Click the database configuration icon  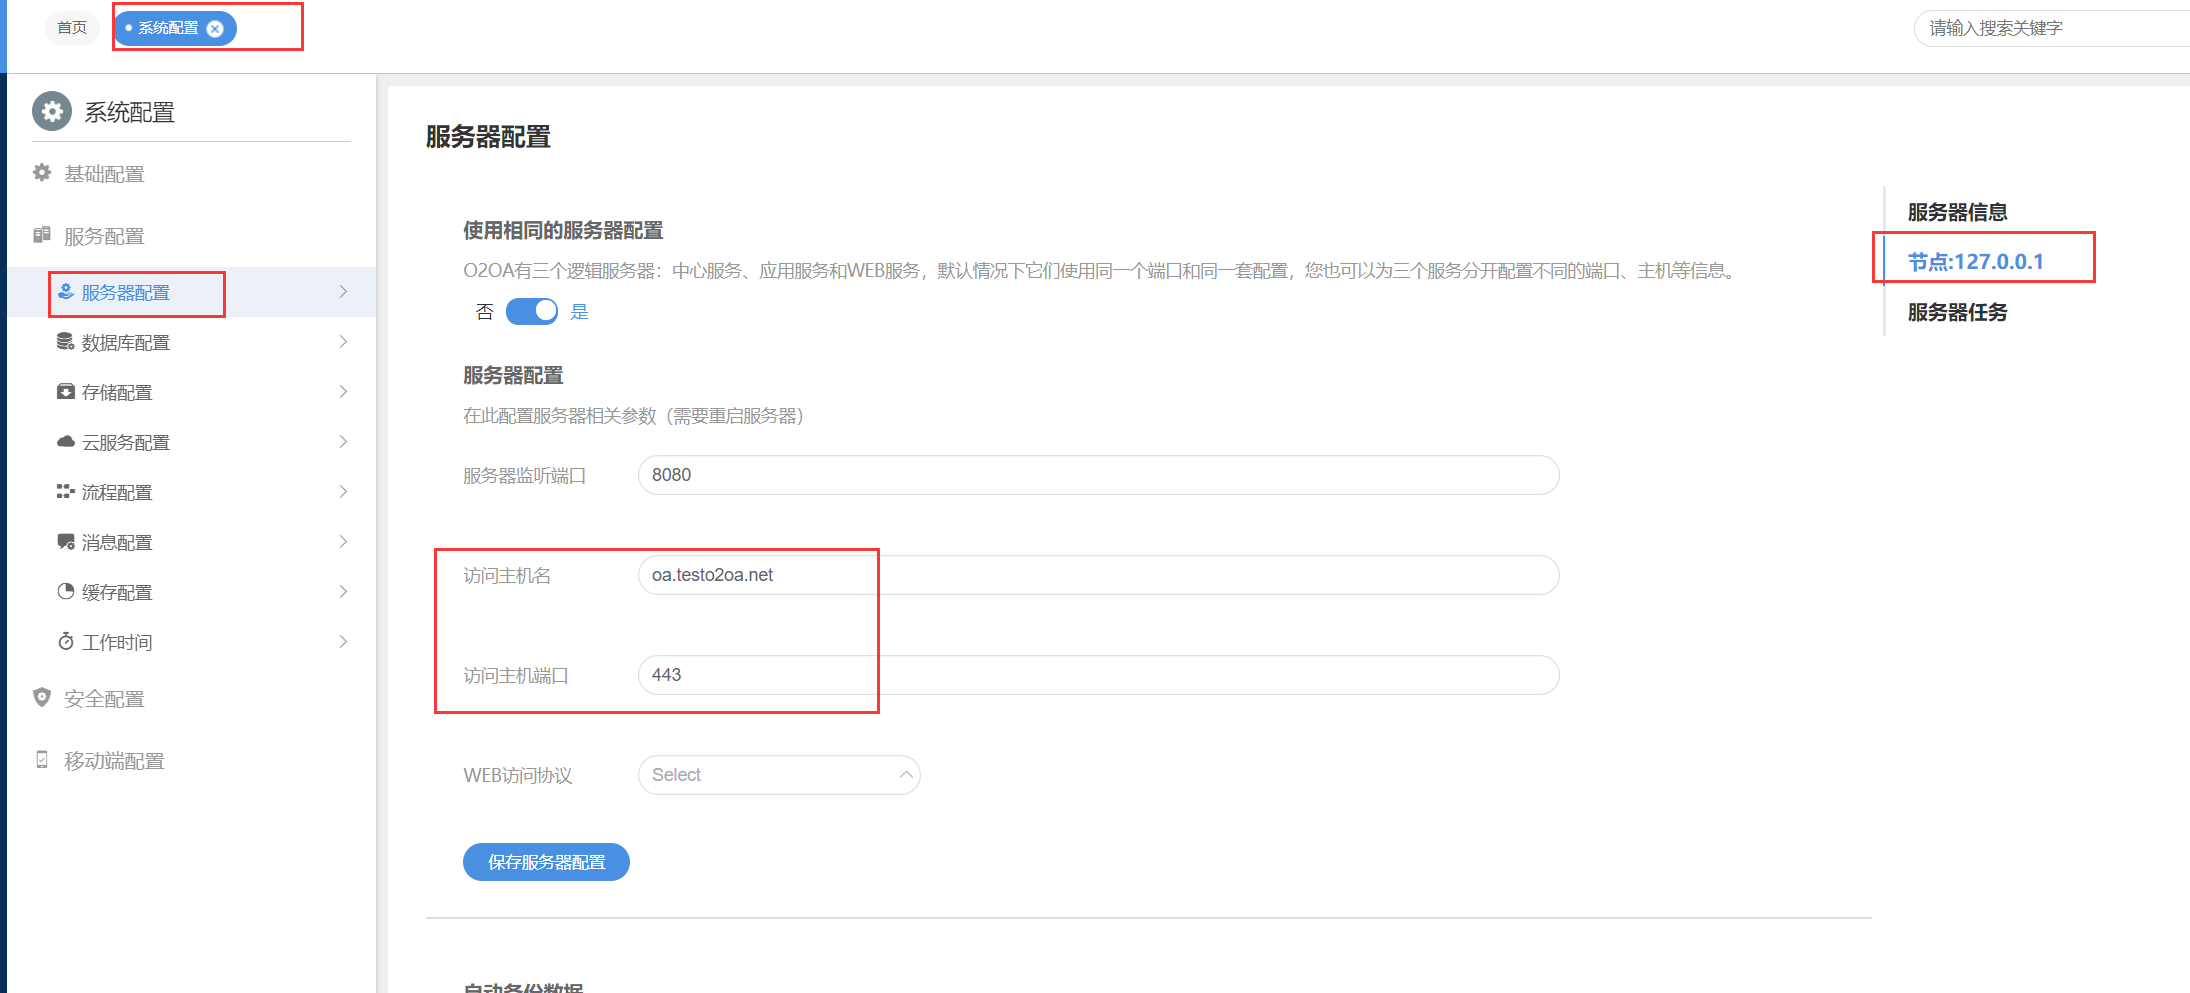click(x=65, y=342)
